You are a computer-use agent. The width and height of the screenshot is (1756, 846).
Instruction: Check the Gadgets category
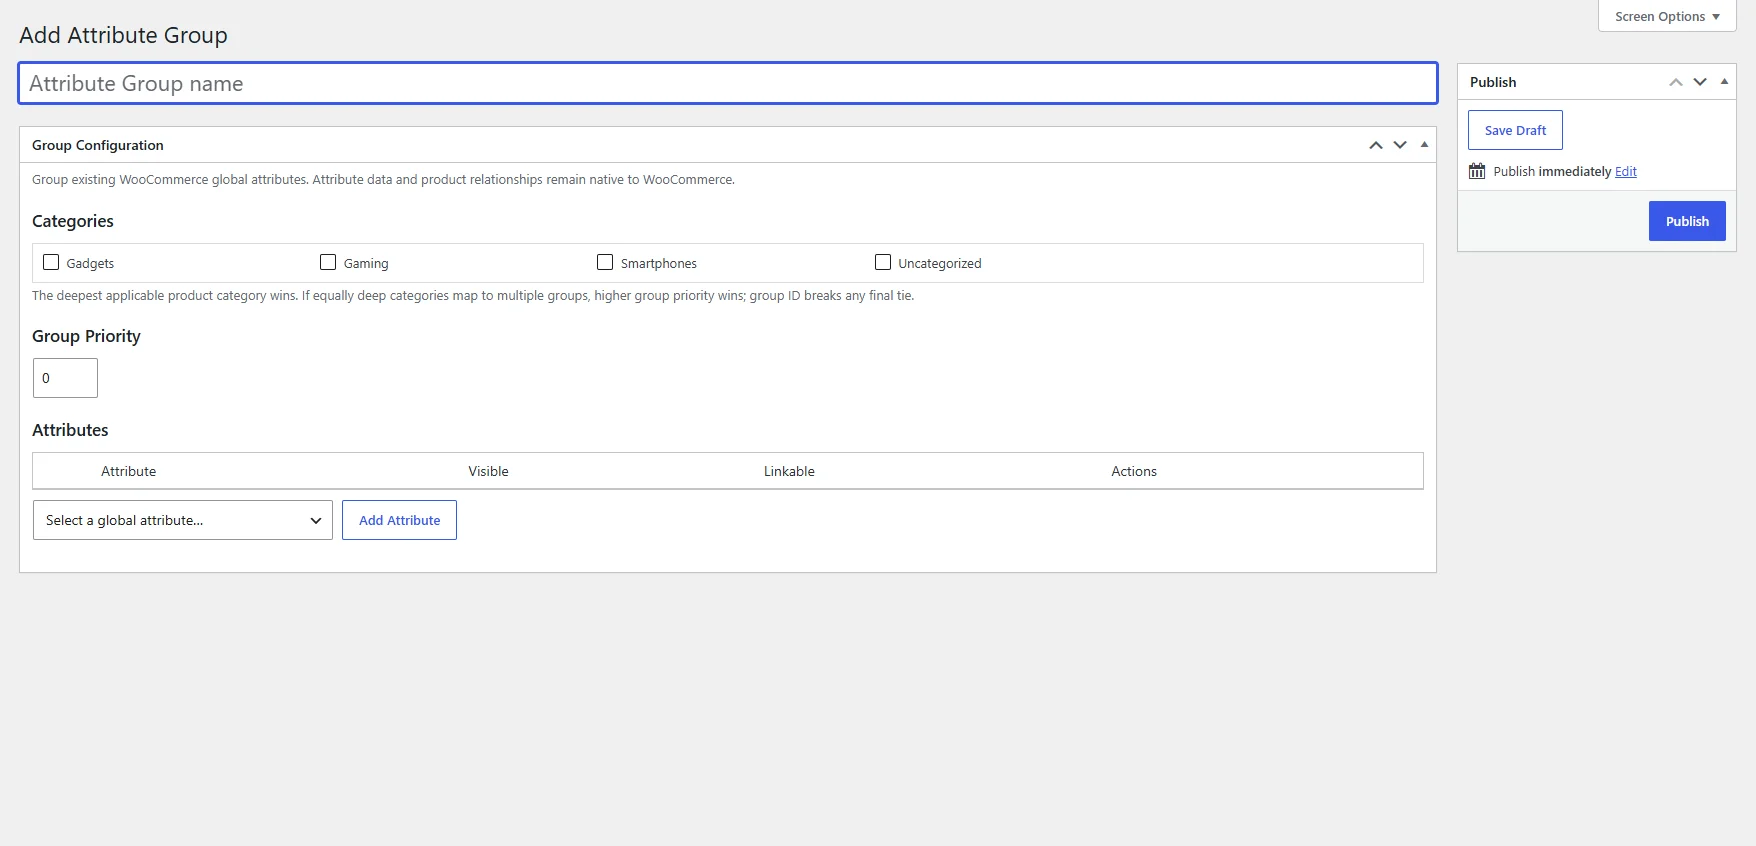pos(51,262)
